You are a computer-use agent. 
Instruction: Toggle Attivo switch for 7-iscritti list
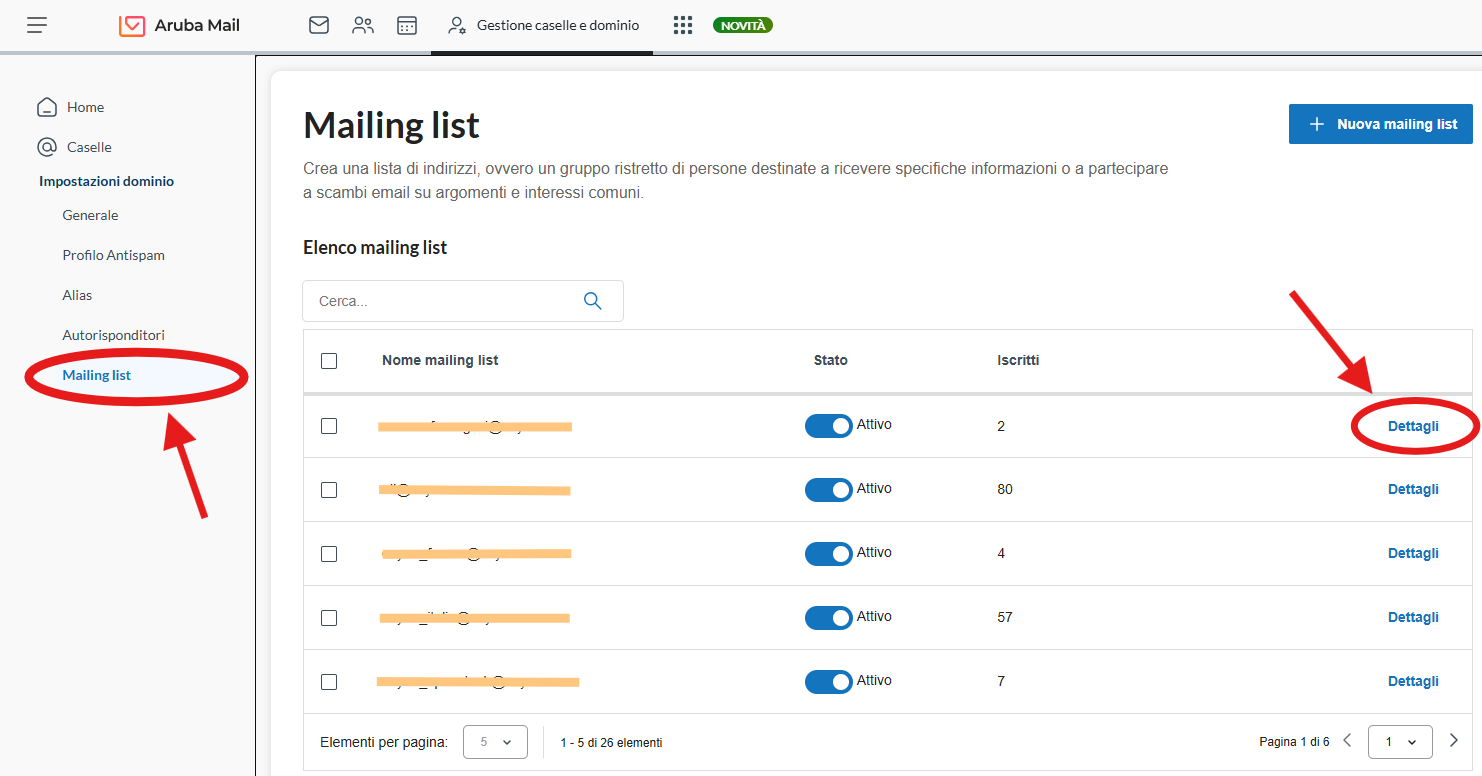829,682
